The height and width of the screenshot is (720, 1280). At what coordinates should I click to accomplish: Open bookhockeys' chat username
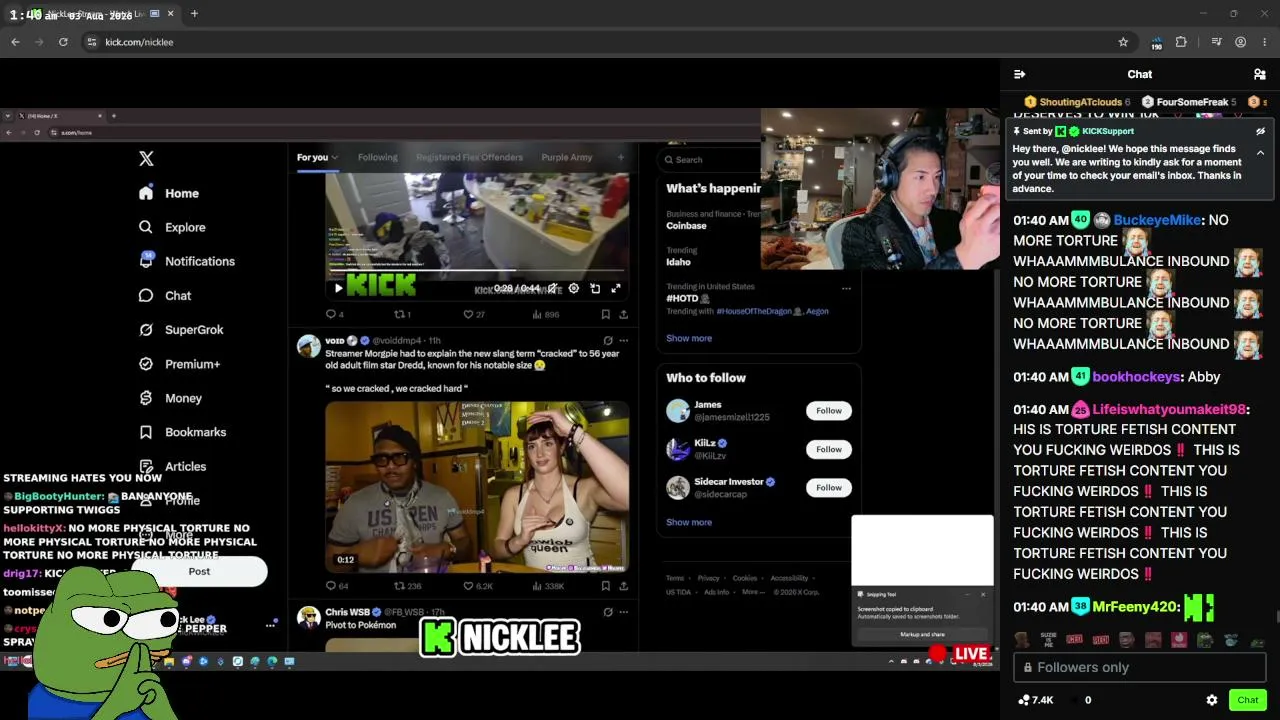click(1136, 377)
